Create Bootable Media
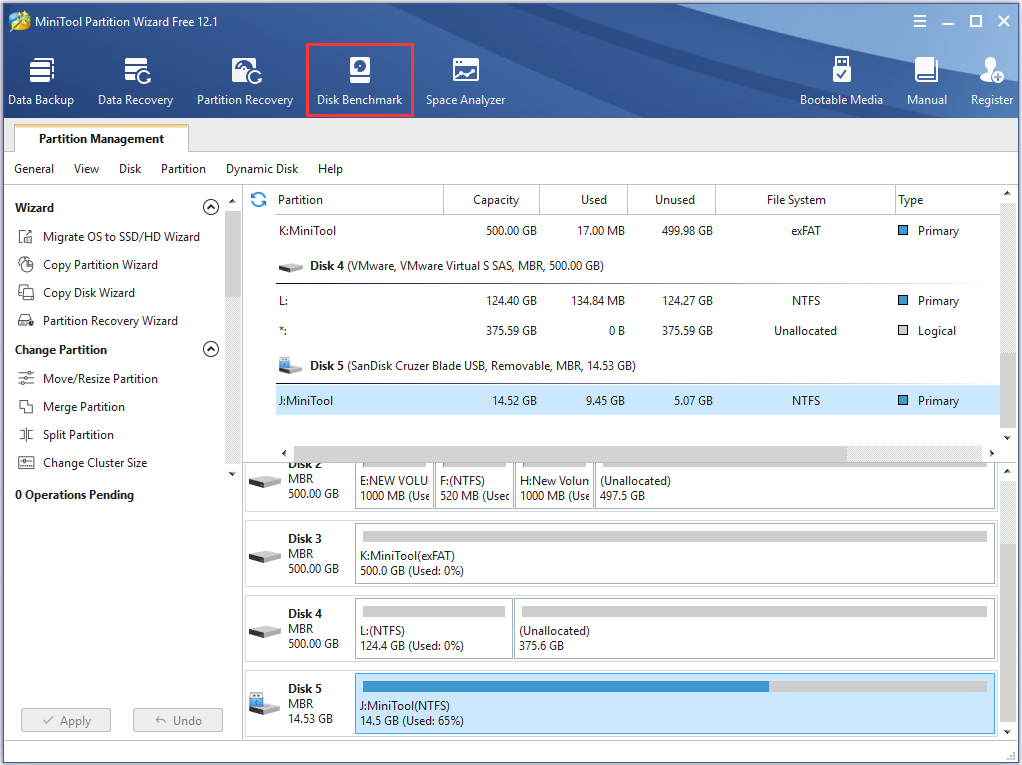The width and height of the screenshot is (1022, 765). [841, 81]
